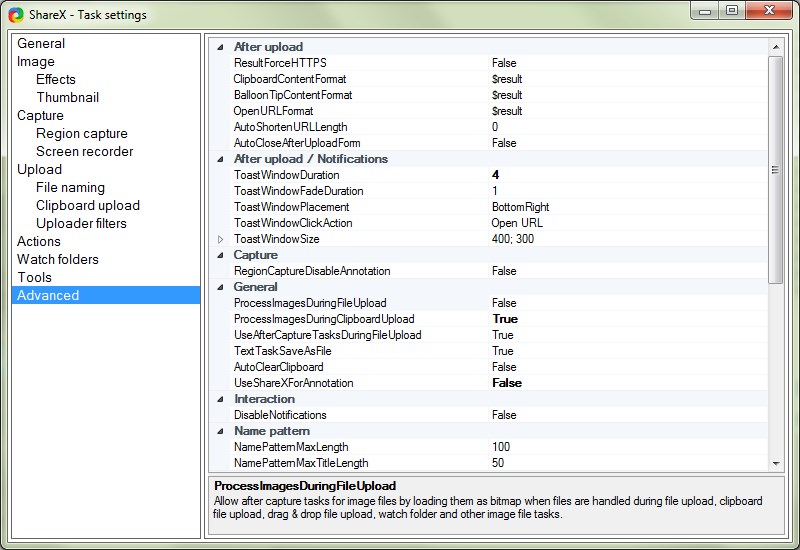Image resolution: width=800 pixels, height=550 pixels.
Task: Edit the NamePatternMaxLength value 100
Action: (x=628, y=447)
